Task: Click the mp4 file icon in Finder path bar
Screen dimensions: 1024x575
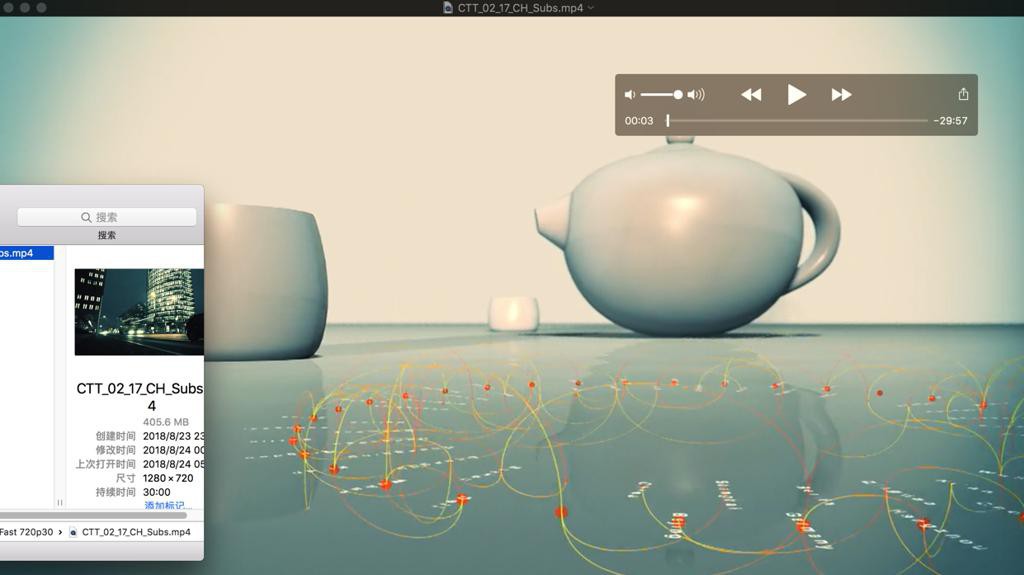Action: (73, 532)
